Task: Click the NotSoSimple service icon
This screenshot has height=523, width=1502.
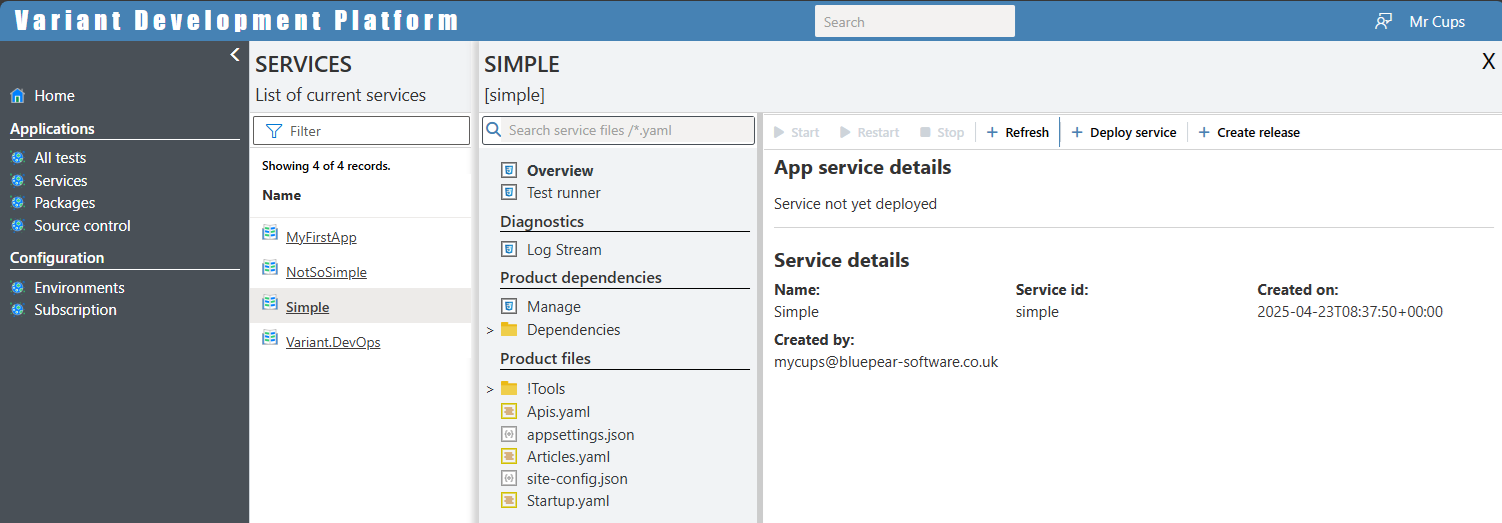Action: [269, 268]
